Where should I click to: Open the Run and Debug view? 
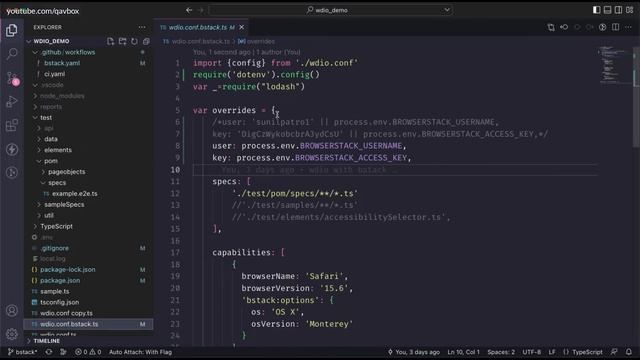(x=12, y=101)
